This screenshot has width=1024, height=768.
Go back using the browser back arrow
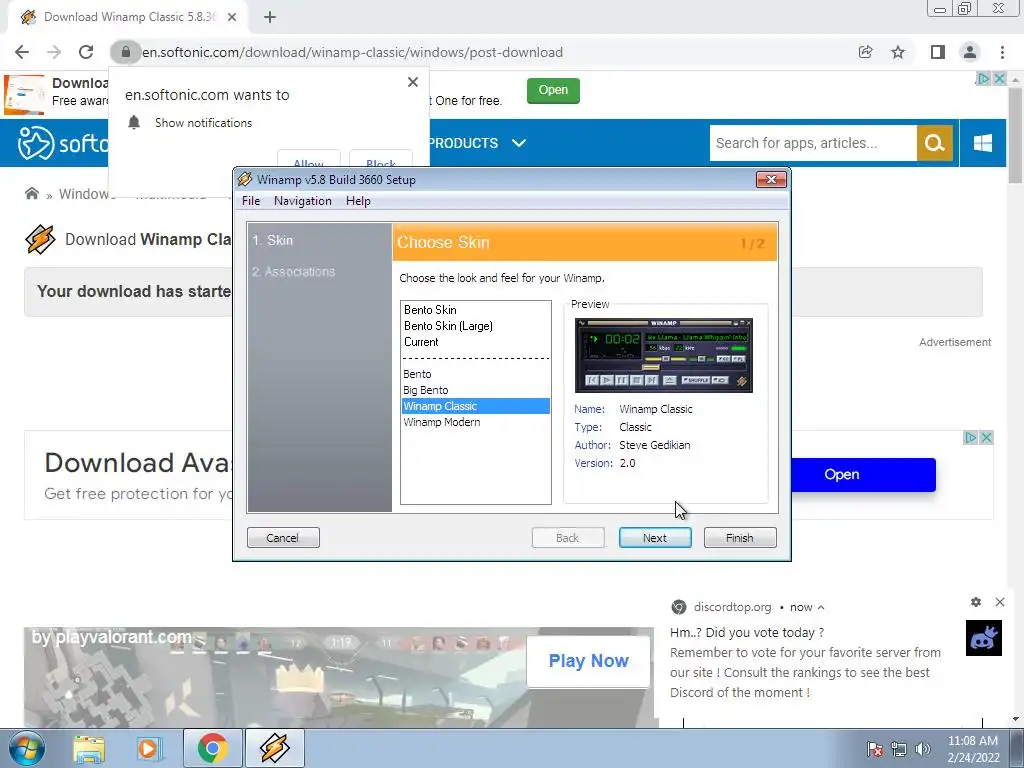pos(22,52)
